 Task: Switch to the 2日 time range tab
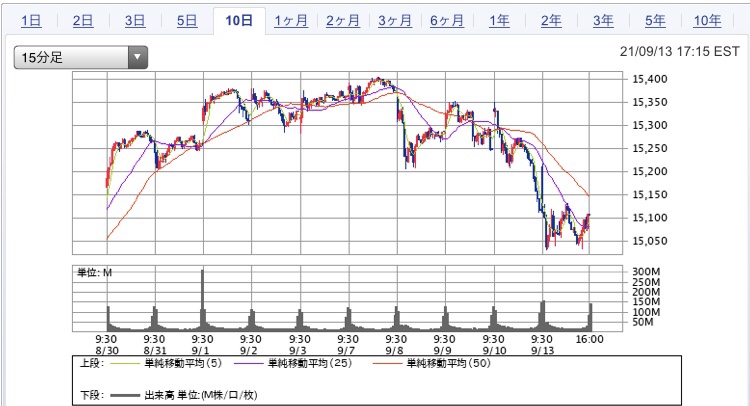tap(83, 21)
